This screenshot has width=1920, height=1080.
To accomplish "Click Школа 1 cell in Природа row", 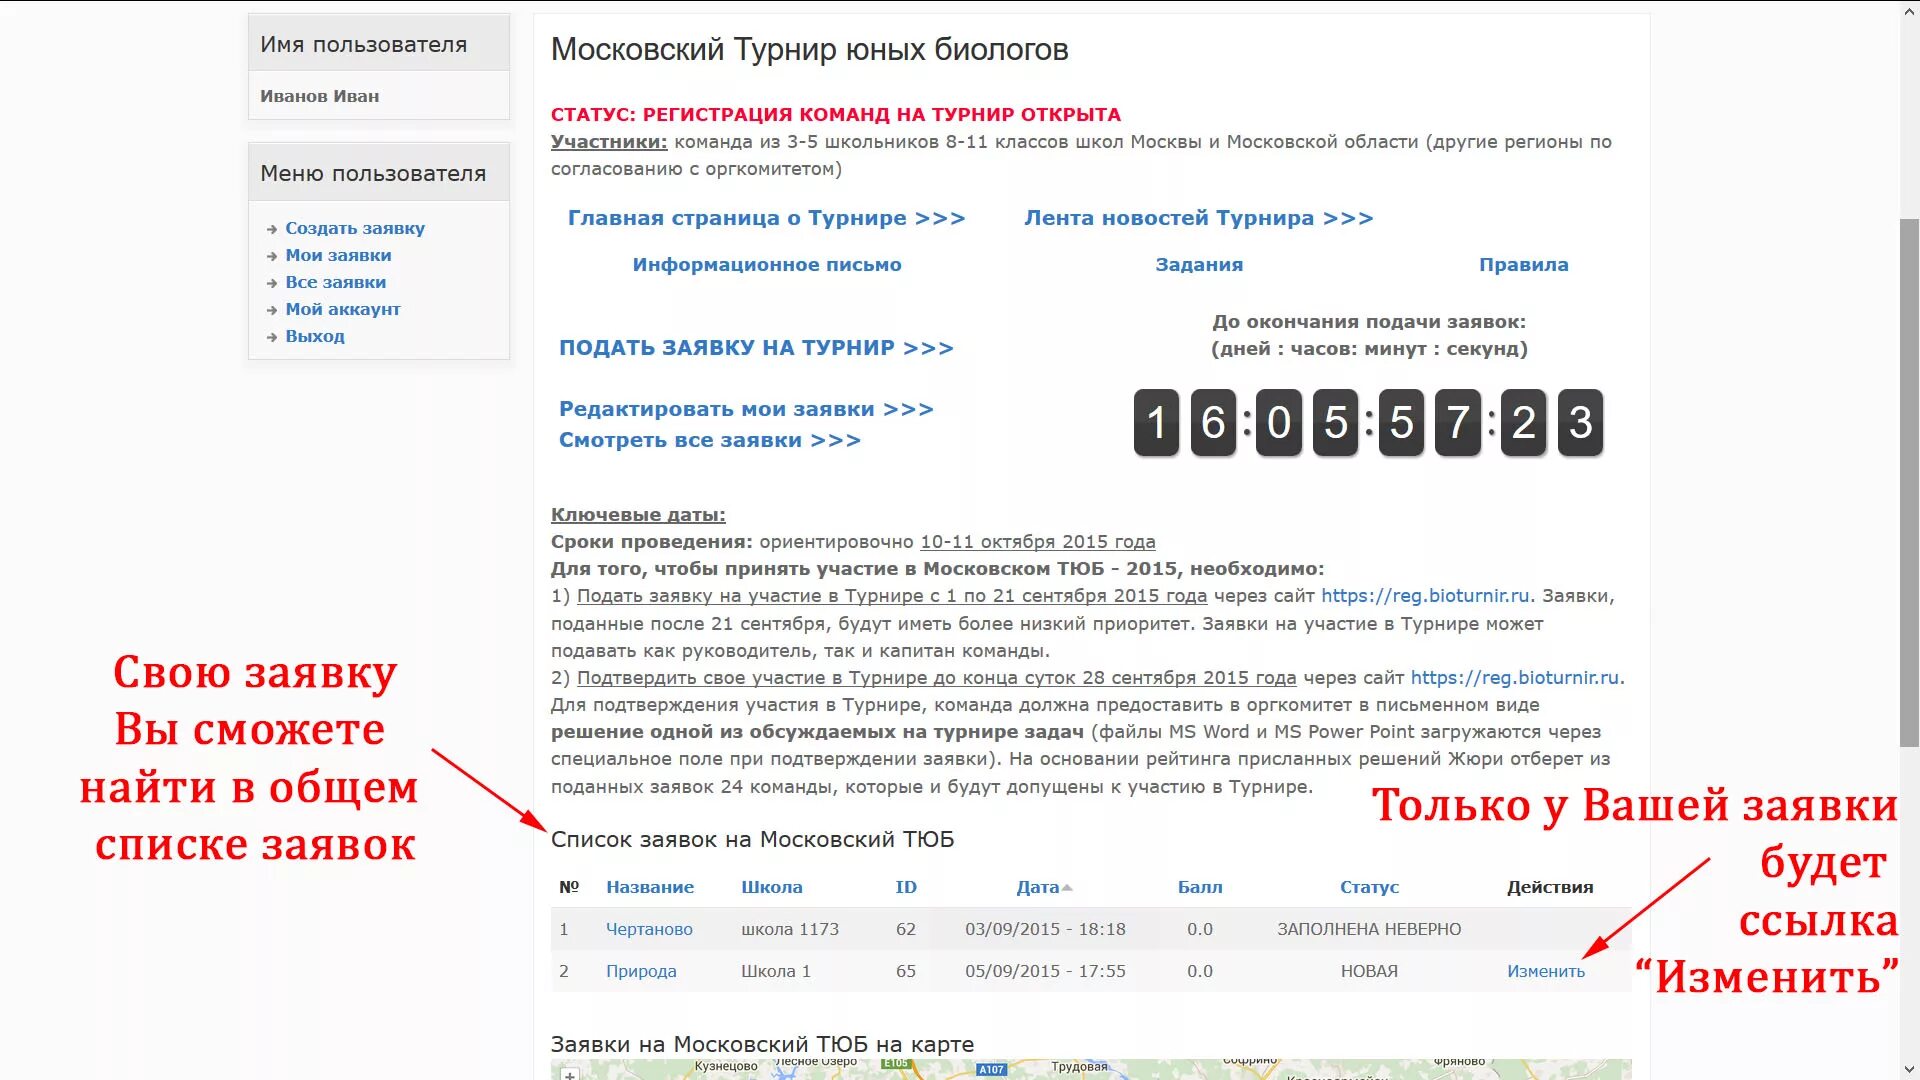I will [x=776, y=971].
